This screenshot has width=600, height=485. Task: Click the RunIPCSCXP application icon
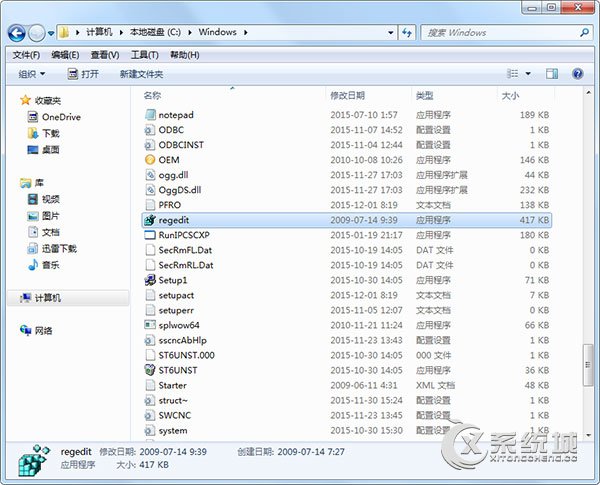coord(150,235)
